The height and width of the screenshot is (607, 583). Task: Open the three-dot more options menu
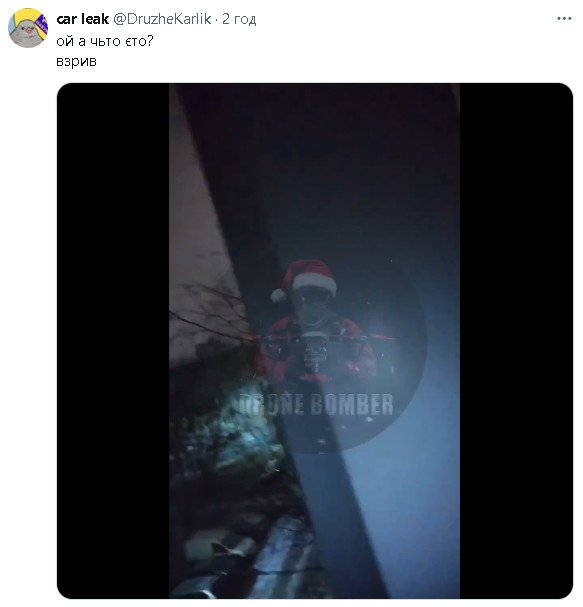coord(564,18)
